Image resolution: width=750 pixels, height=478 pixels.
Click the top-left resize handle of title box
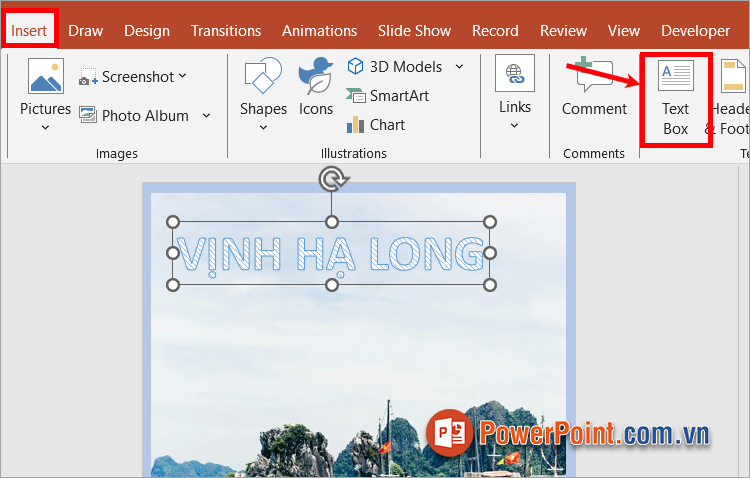[x=173, y=222]
